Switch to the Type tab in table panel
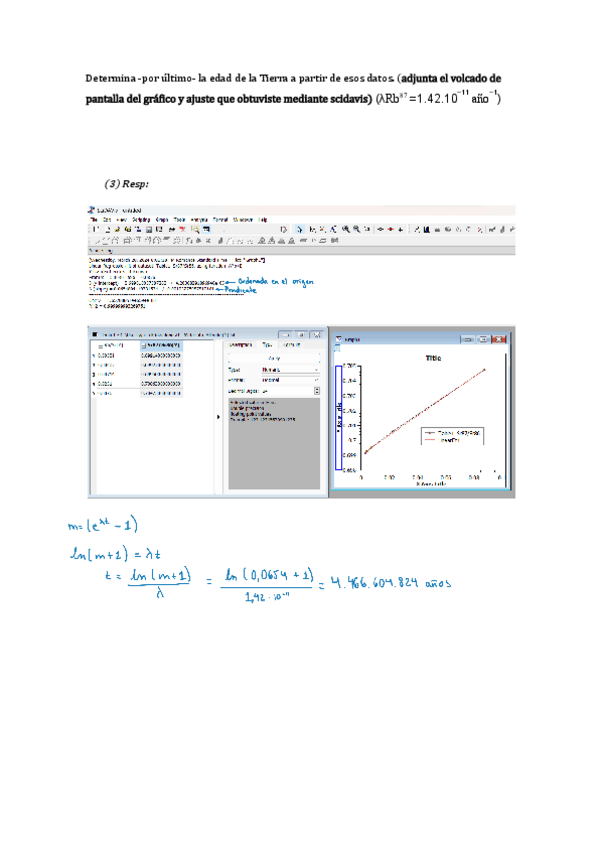 click(267, 344)
